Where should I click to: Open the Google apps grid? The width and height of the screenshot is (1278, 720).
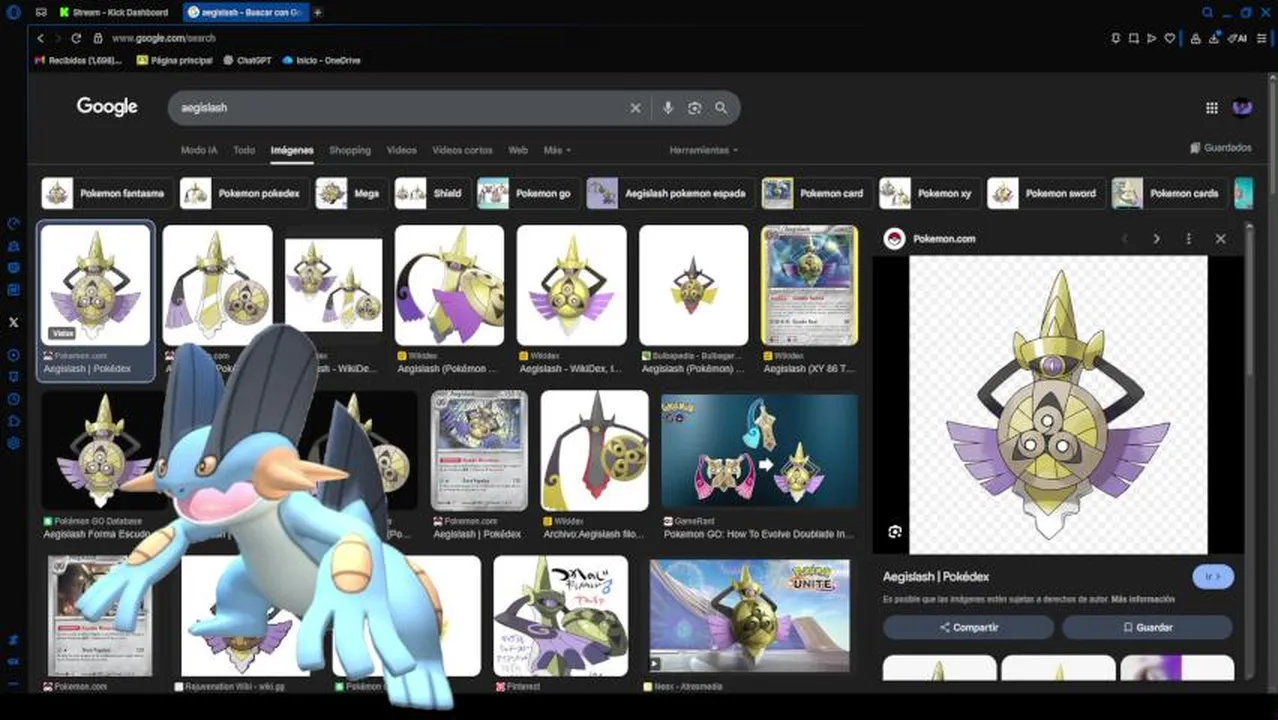[1211, 108]
